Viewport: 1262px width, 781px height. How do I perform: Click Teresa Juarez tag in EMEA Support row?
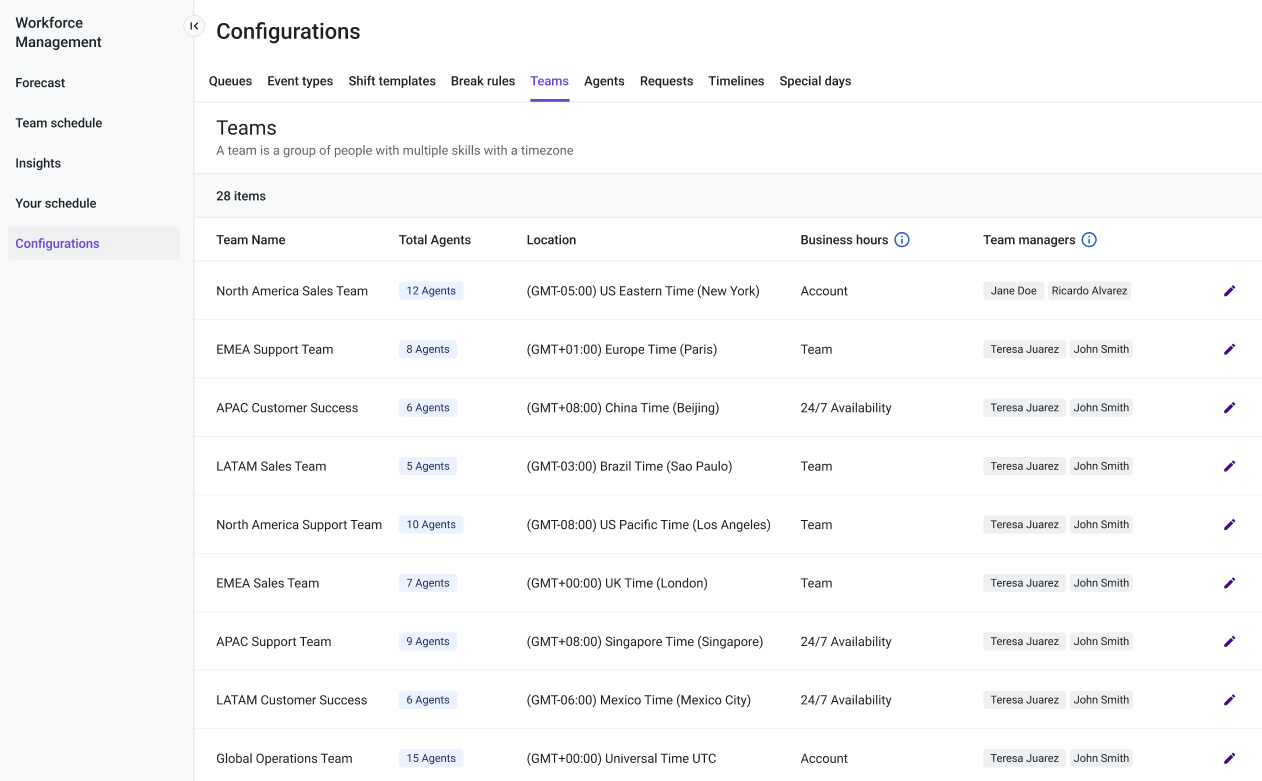click(x=1024, y=349)
